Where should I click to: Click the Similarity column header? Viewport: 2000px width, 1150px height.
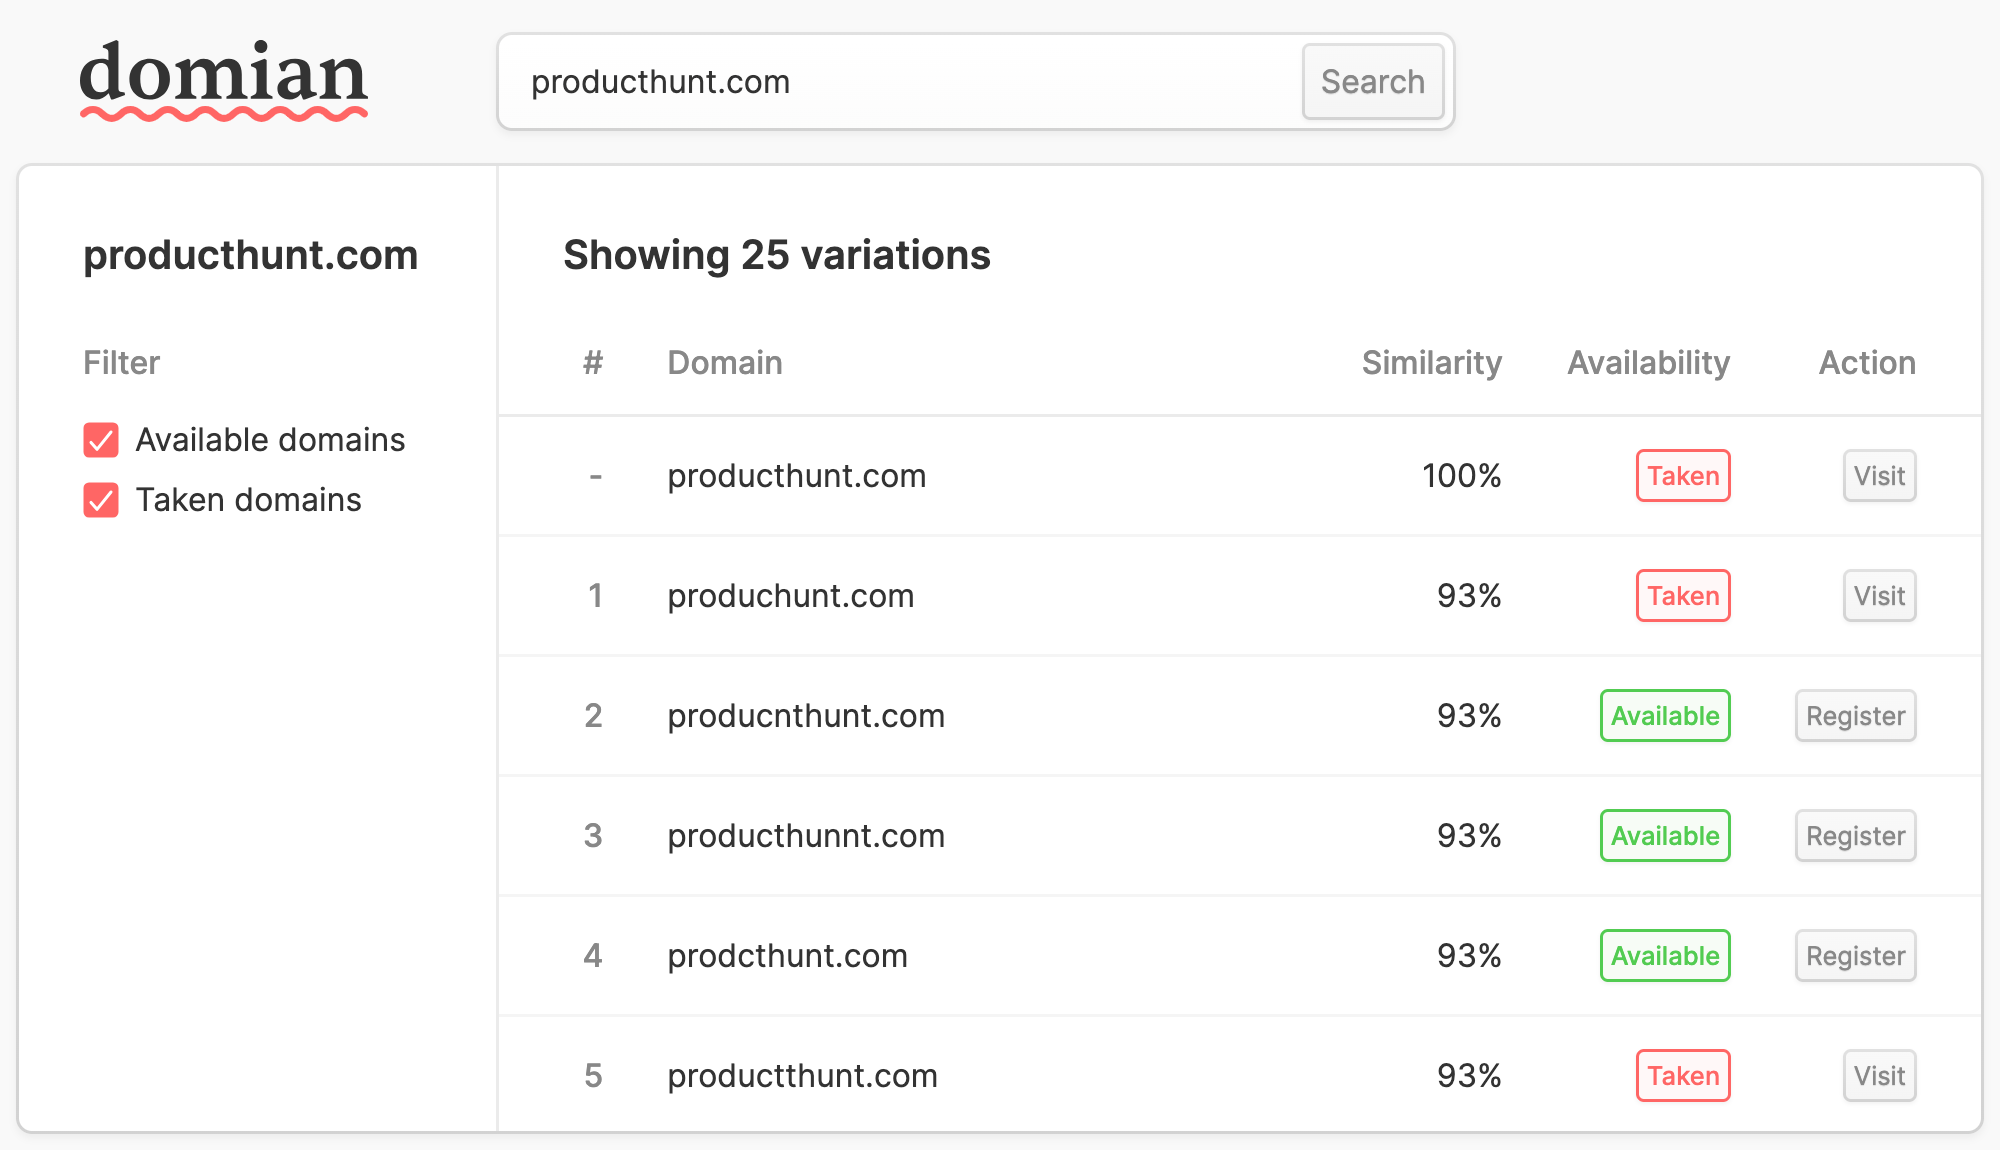pos(1431,363)
